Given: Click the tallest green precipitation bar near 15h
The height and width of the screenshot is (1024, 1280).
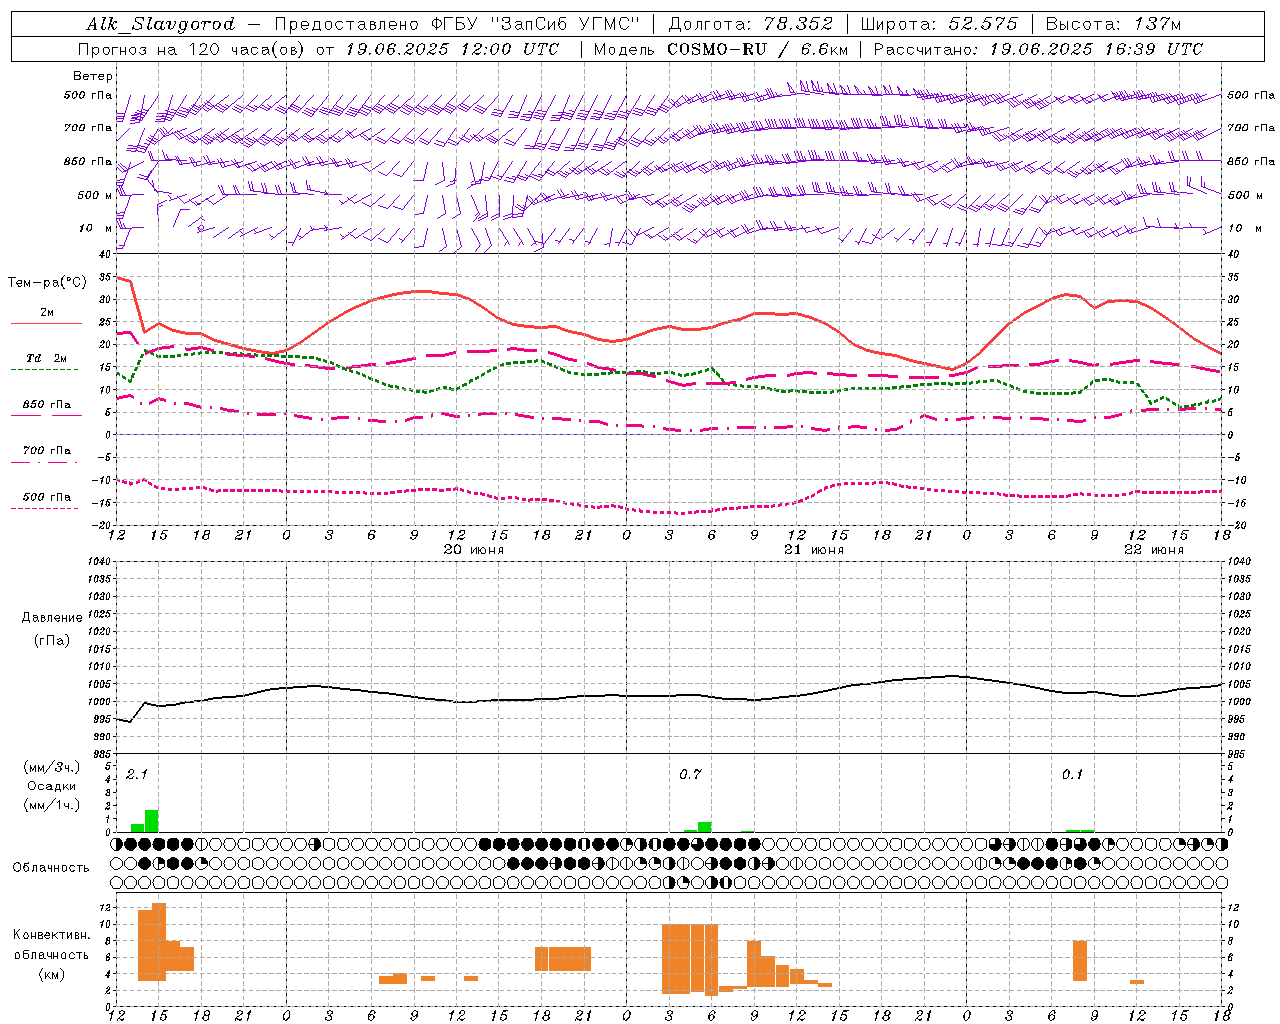Looking at the screenshot, I should pos(152,821).
